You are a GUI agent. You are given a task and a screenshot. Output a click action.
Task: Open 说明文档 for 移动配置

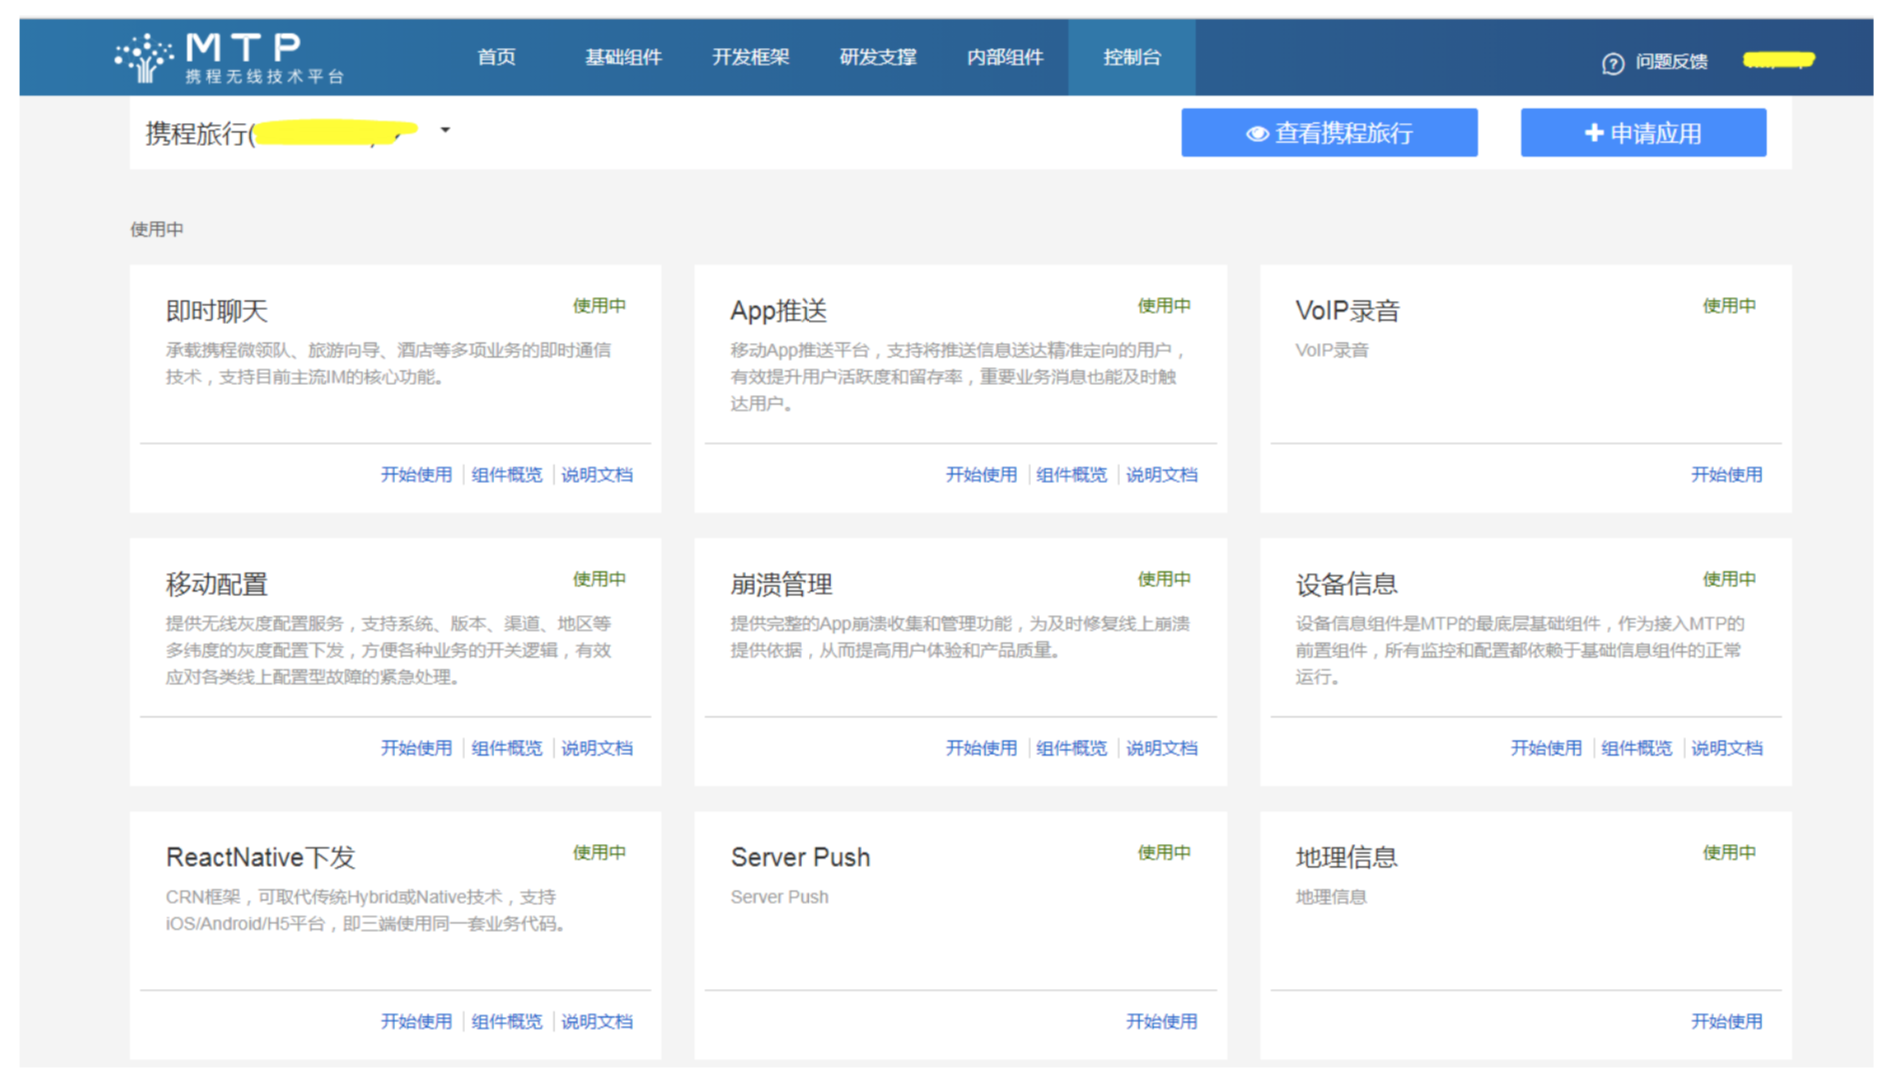coord(597,748)
